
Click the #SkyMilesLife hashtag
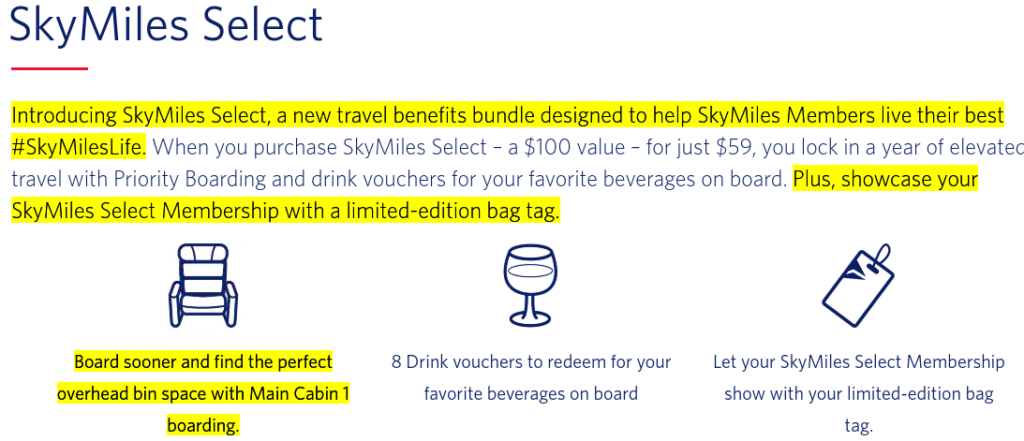[79, 147]
